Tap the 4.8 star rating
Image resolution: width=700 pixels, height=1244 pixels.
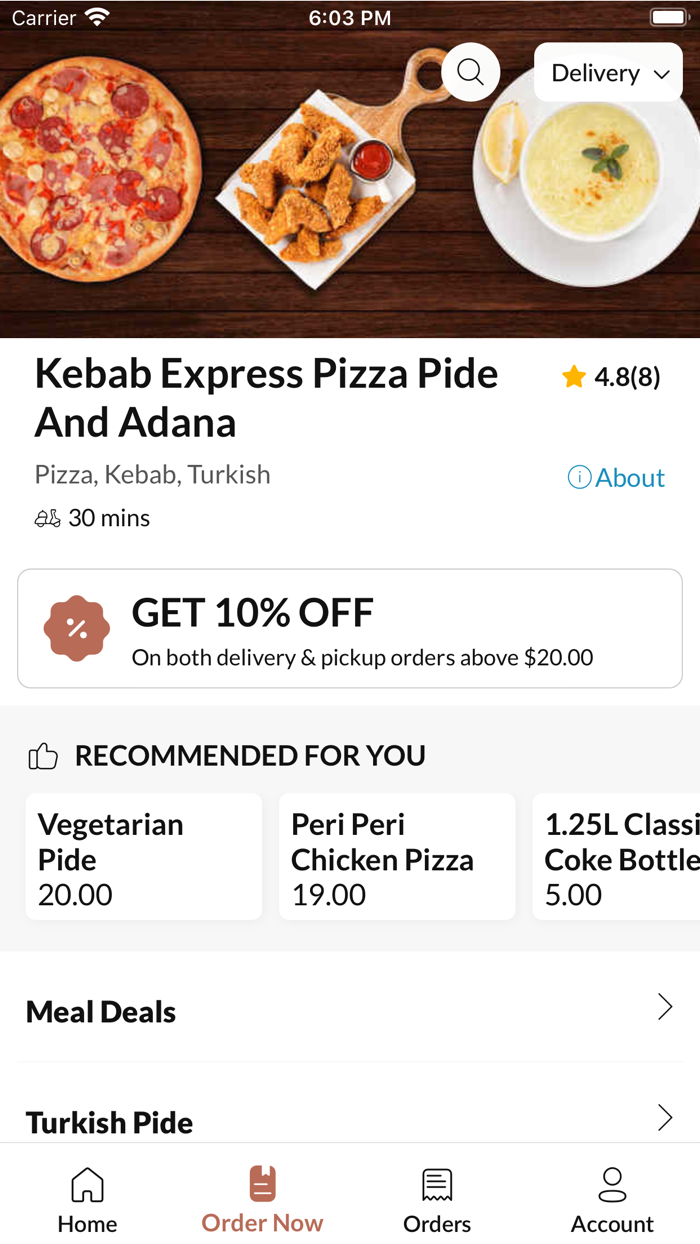click(612, 376)
